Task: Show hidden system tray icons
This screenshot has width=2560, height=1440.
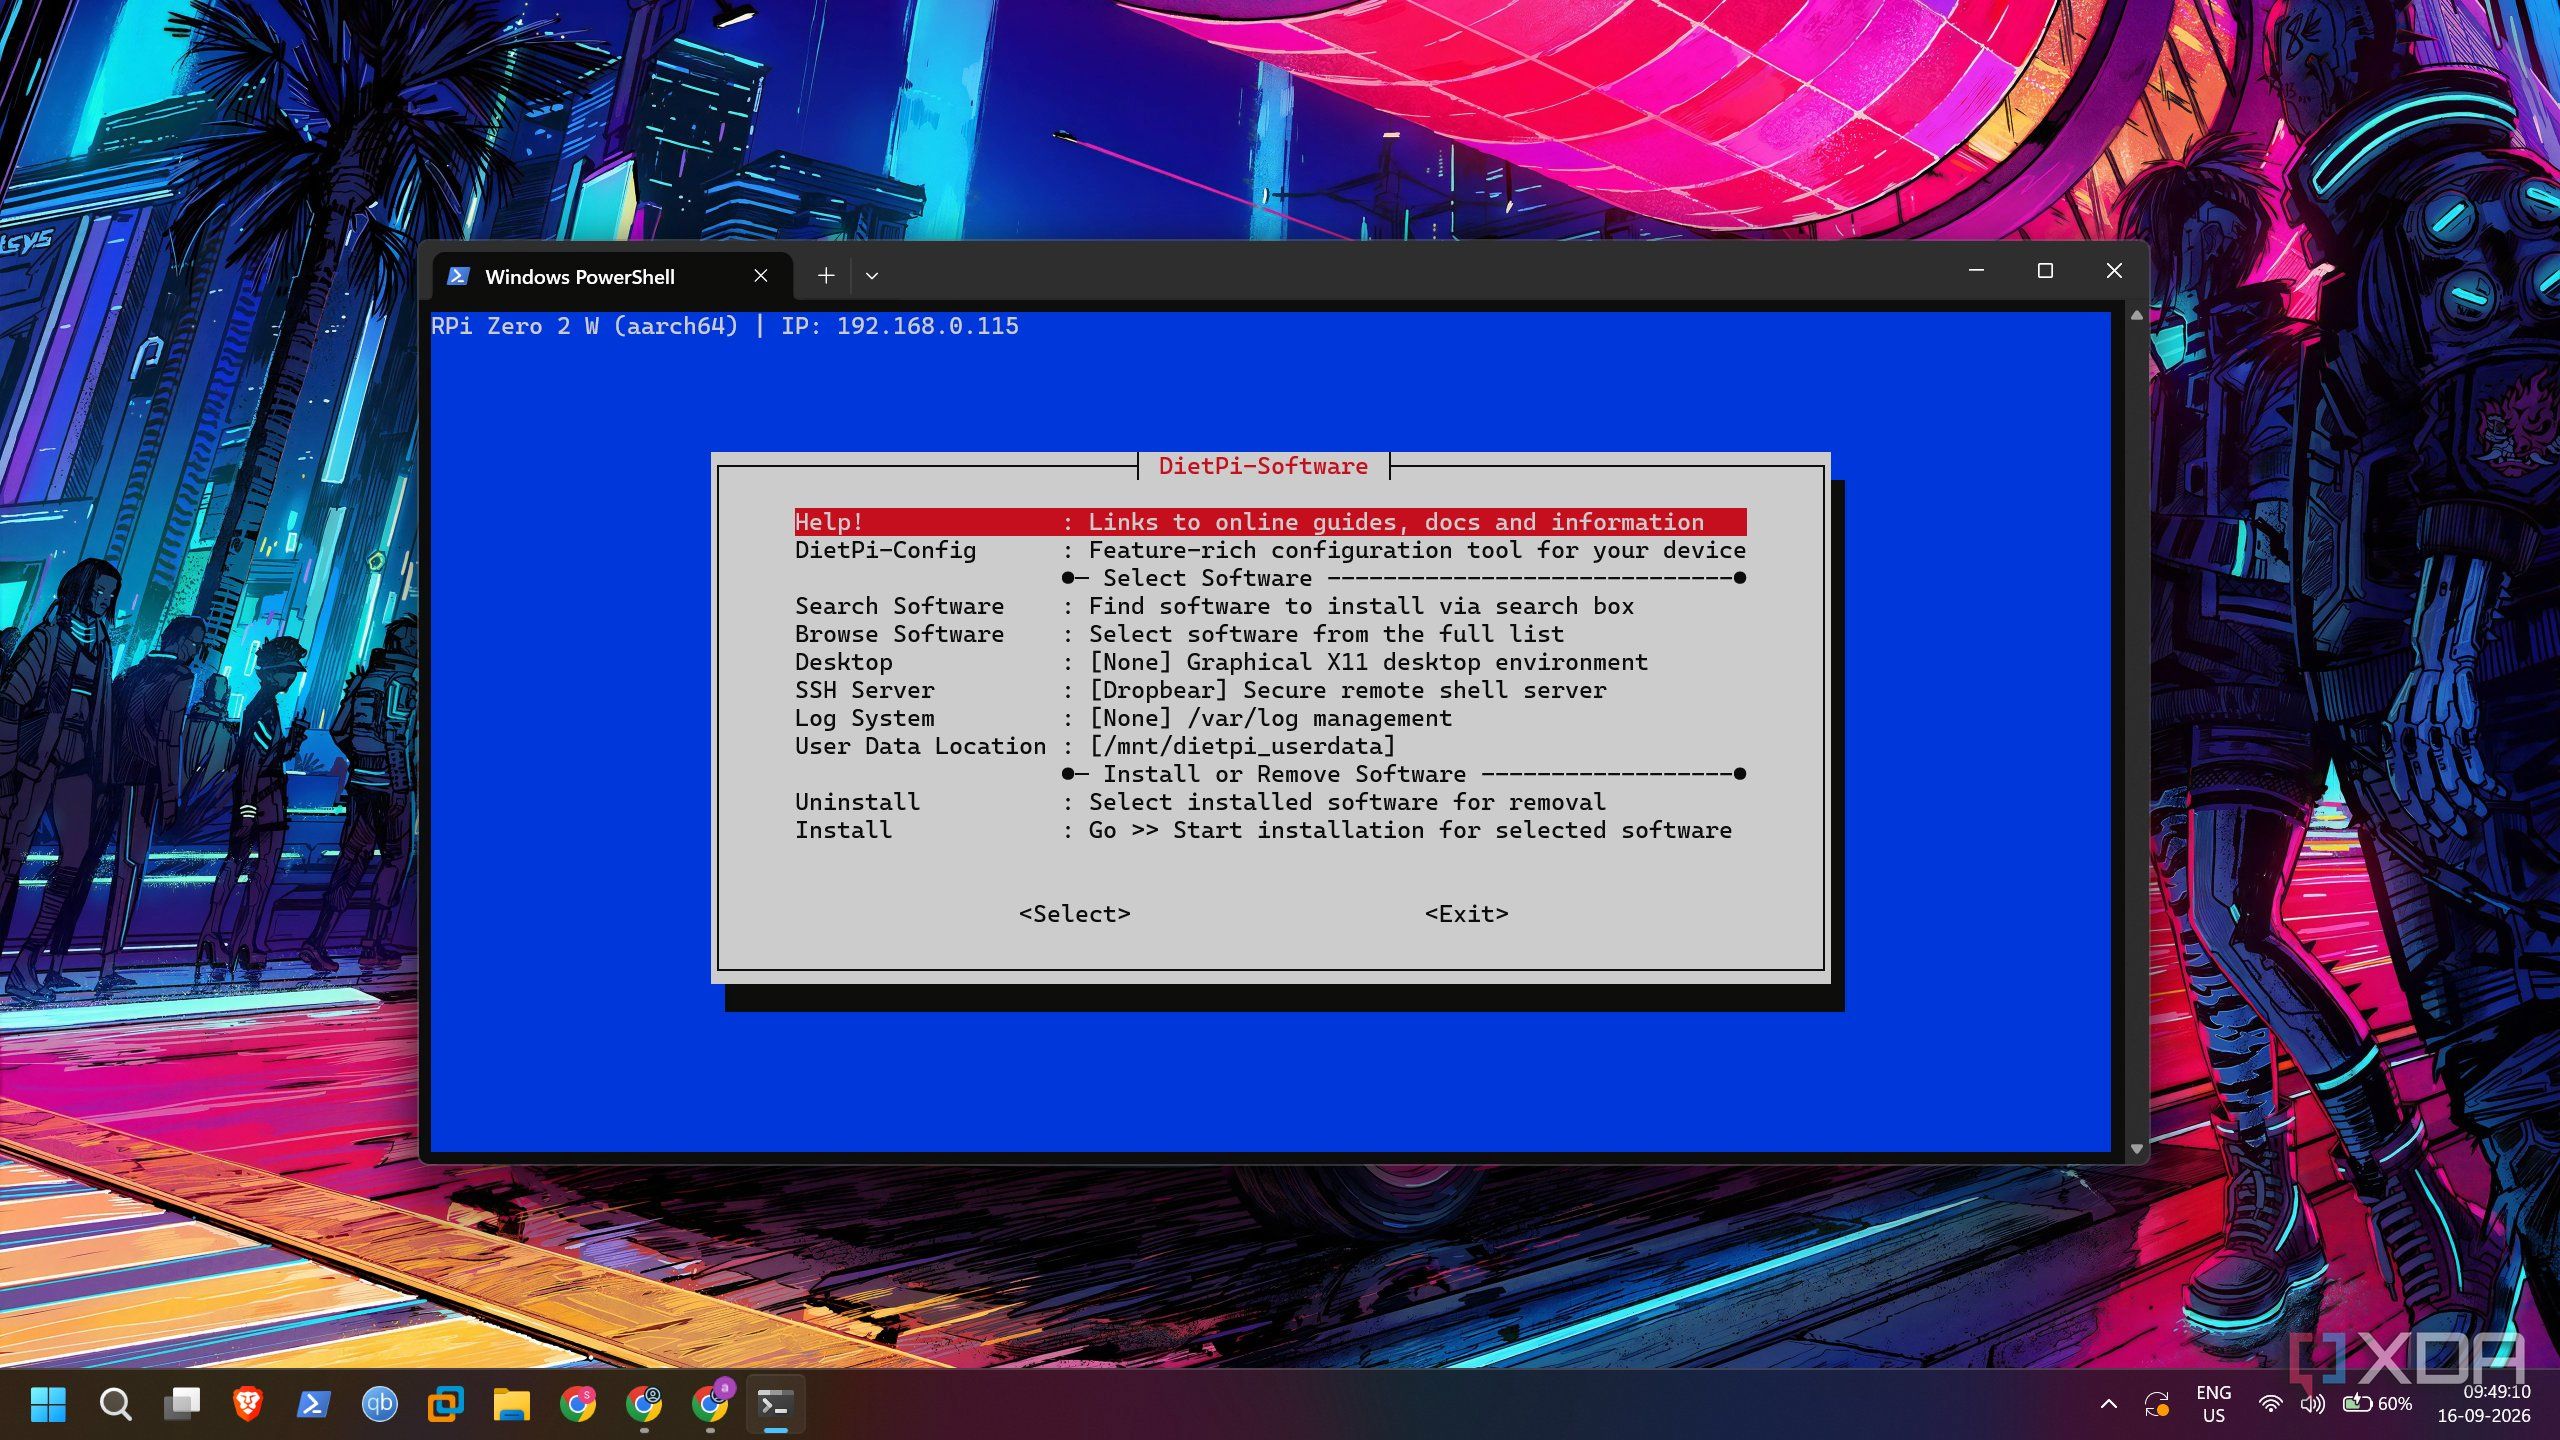Action: coord(2108,1404)
